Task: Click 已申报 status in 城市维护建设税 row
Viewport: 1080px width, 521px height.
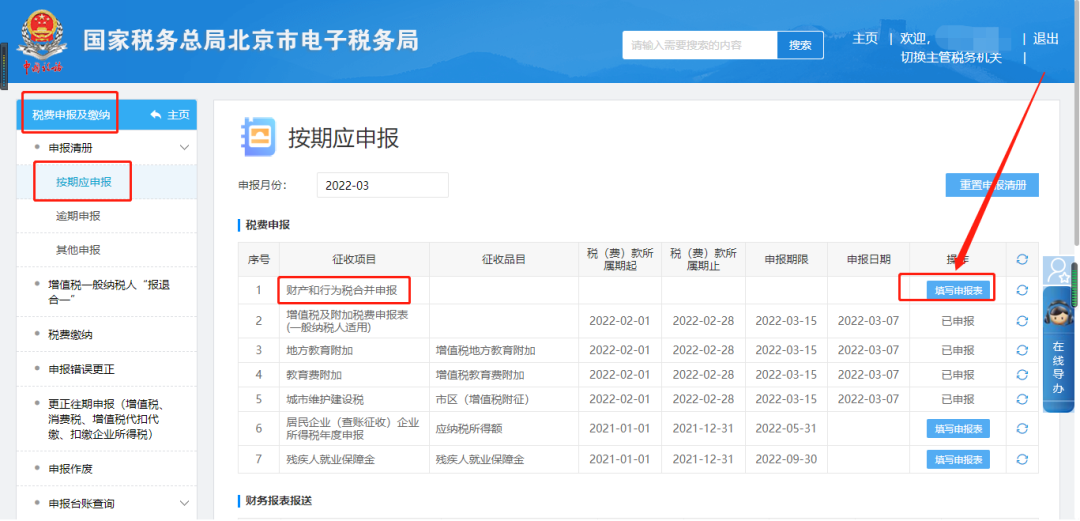Action: (958, 399)
